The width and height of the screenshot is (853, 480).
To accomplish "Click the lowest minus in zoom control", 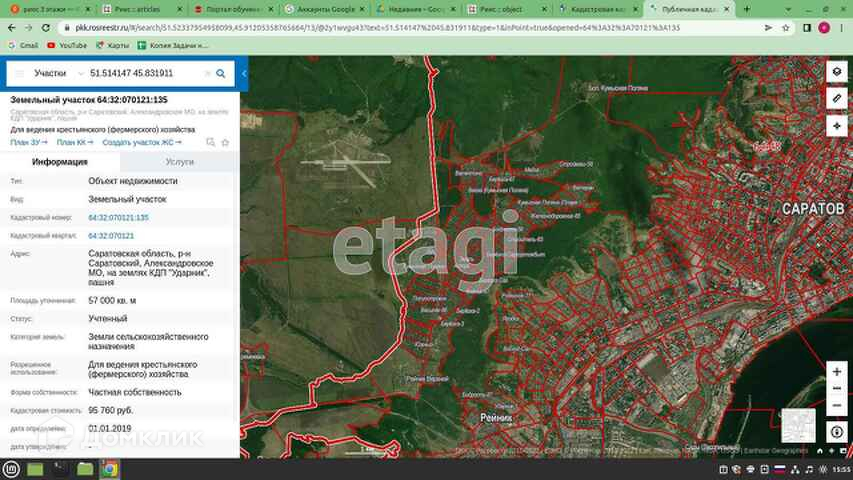I will 837,406.
